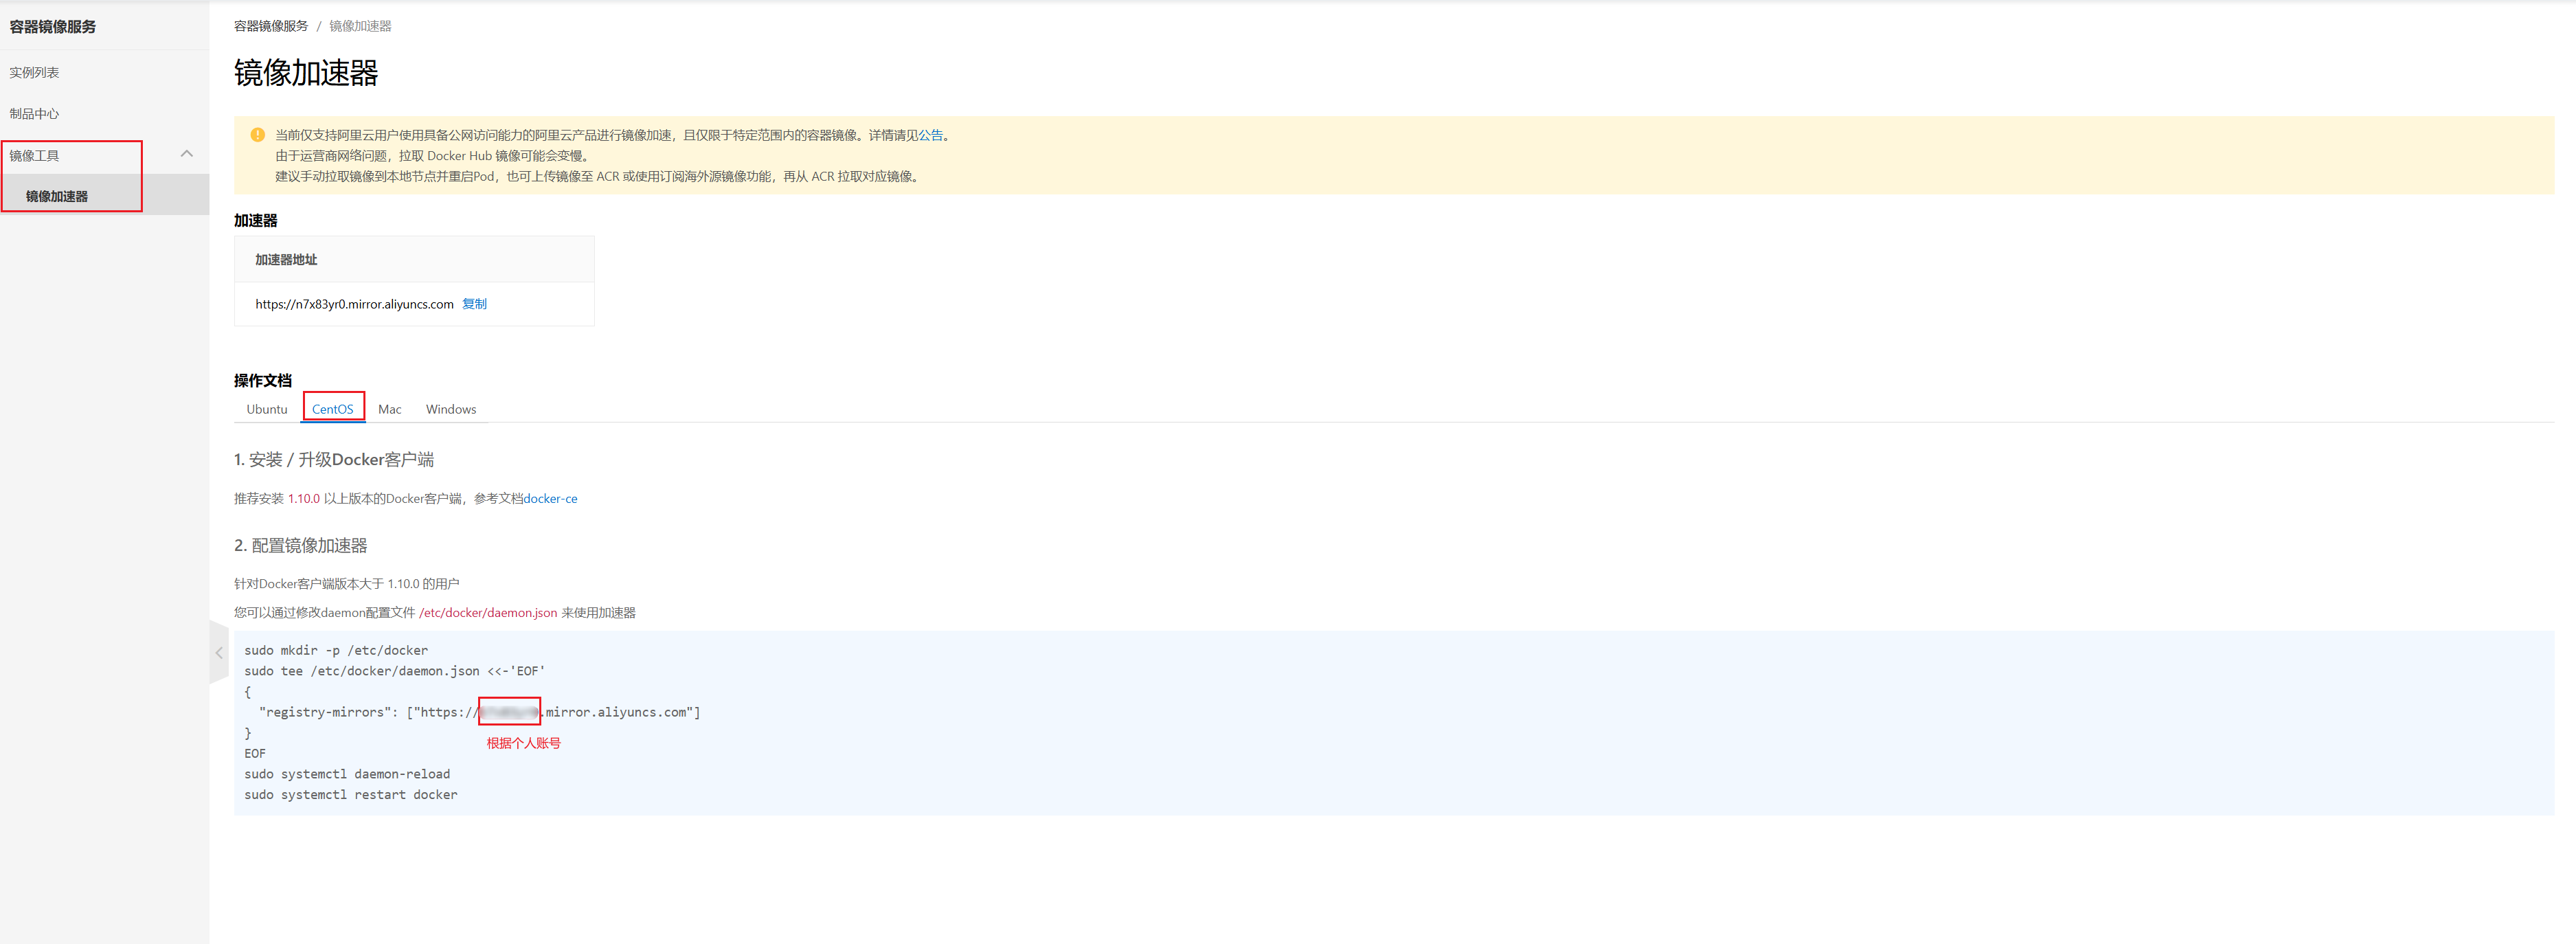Switch to the Mac tab

pos(389,409)
